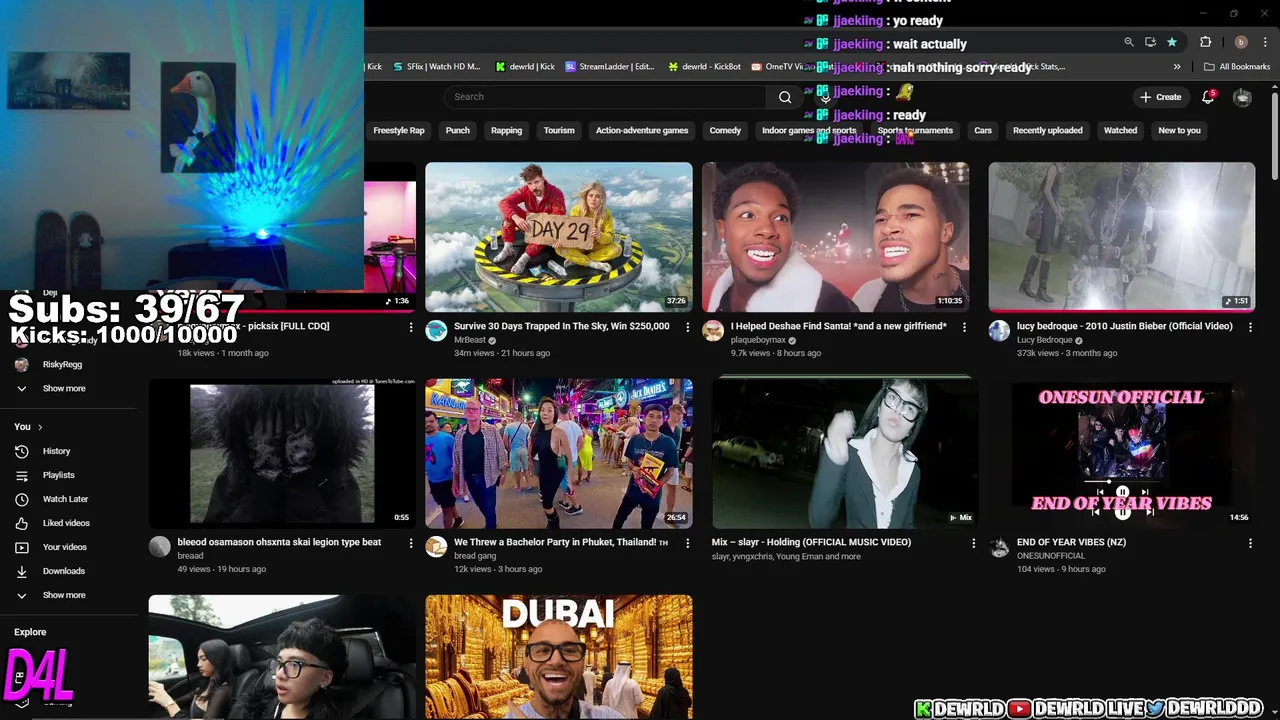Screen dimensions: 1280x720
Task: Click the Lucy Bedroque channel avatar
Action: point(999,332)
